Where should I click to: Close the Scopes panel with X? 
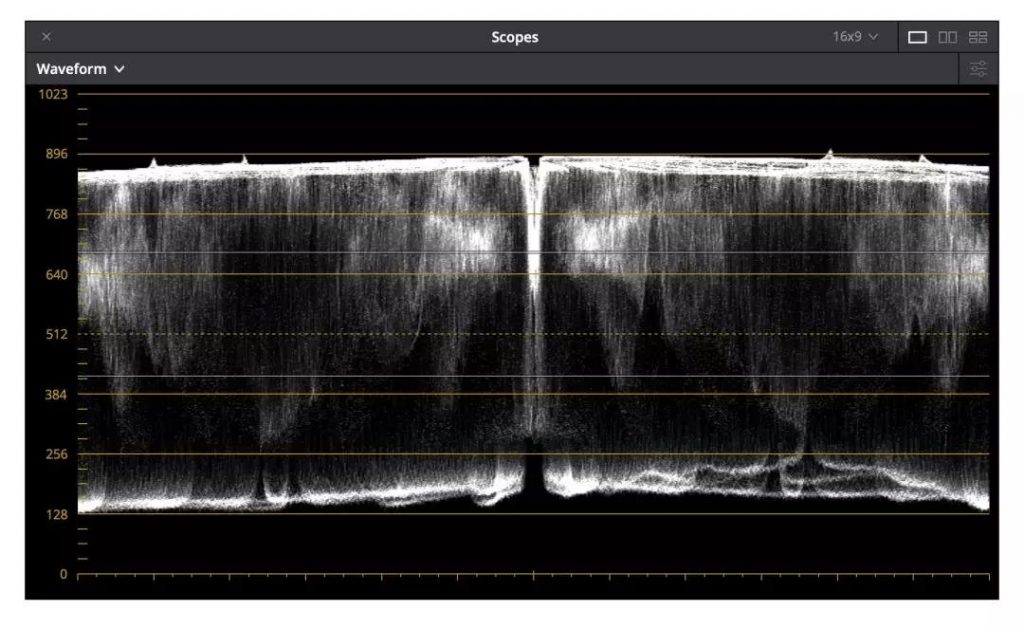point(46,37)
